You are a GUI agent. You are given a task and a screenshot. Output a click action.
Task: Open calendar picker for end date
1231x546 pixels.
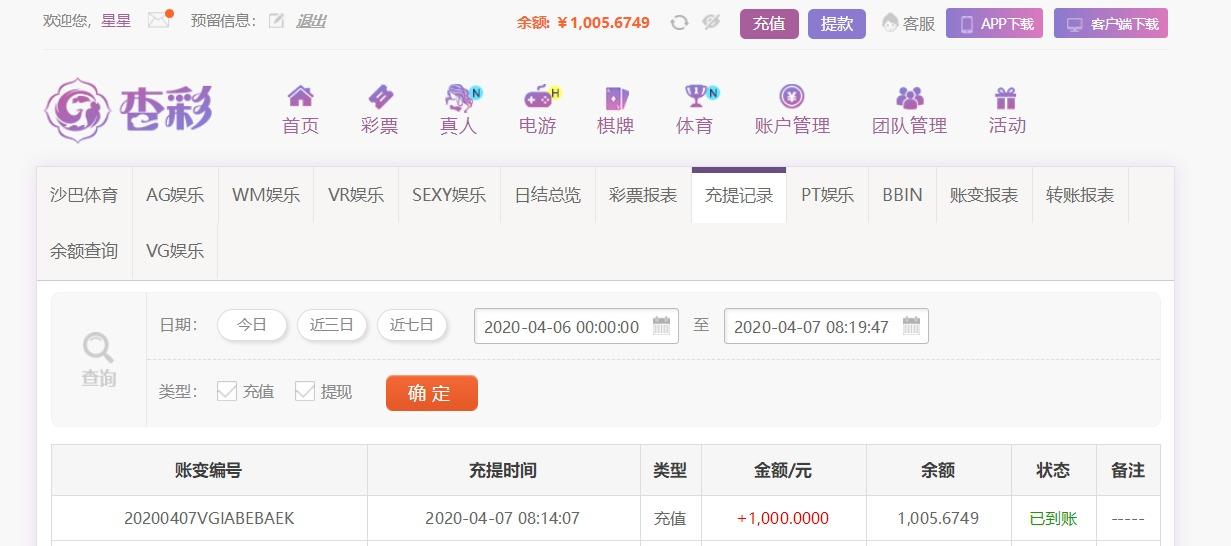[x=911, y=326]
